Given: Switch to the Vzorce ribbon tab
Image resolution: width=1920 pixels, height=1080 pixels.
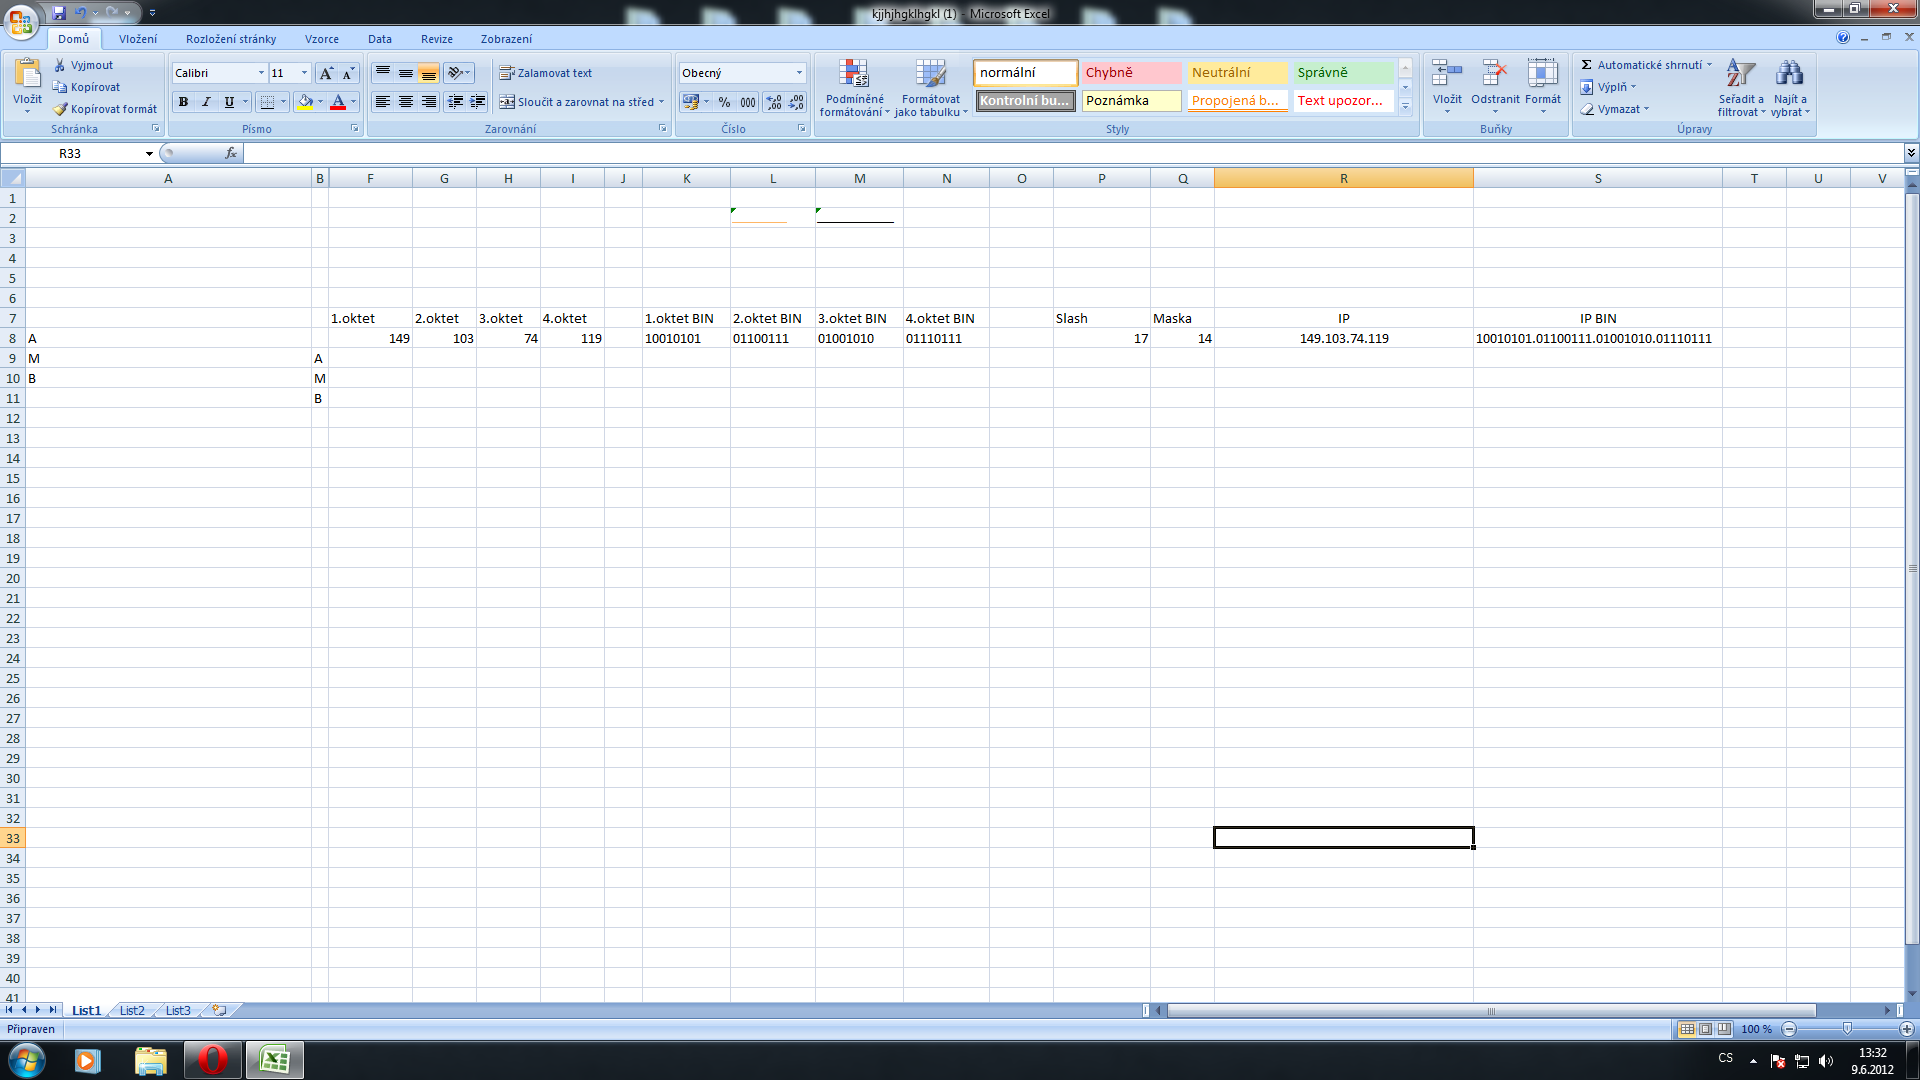Looking at the screenshot, I should [x=321, y=39].
